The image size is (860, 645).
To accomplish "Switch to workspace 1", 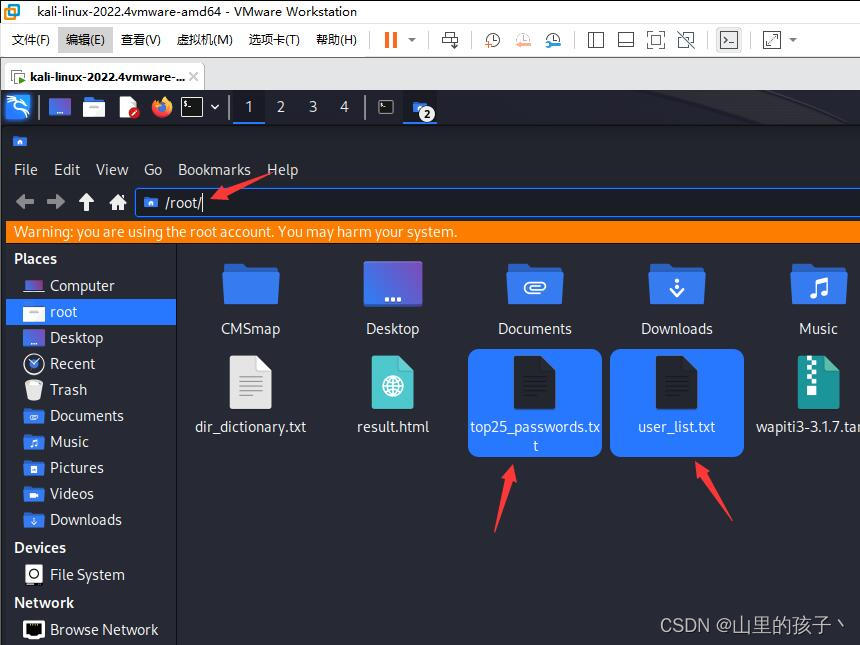I will [x=249, y=107].
